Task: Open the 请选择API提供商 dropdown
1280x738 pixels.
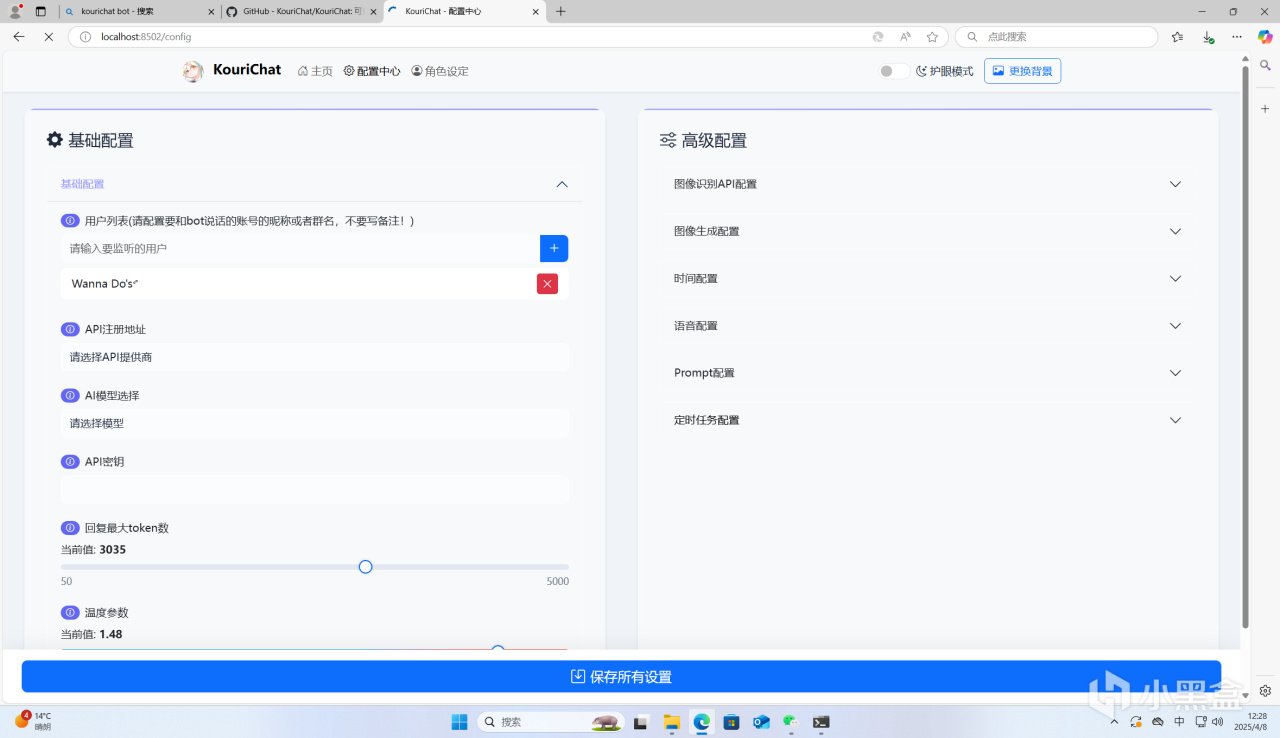Action: [315, 357]
